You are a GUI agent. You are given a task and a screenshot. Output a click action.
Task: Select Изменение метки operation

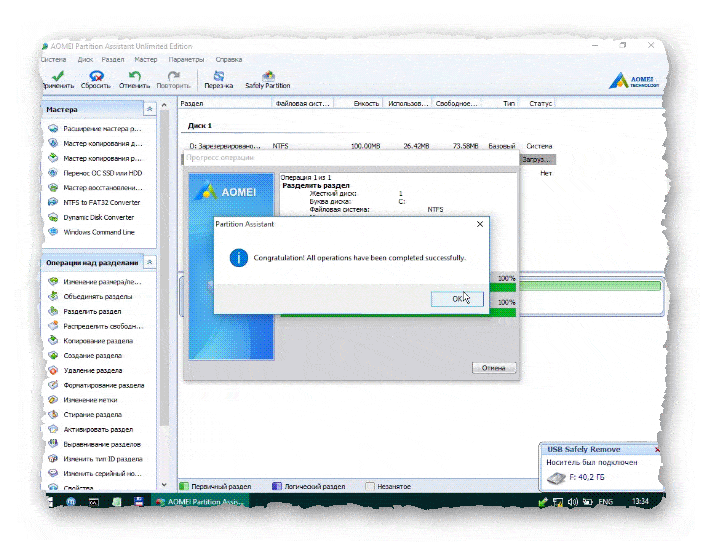coord(83,400)
